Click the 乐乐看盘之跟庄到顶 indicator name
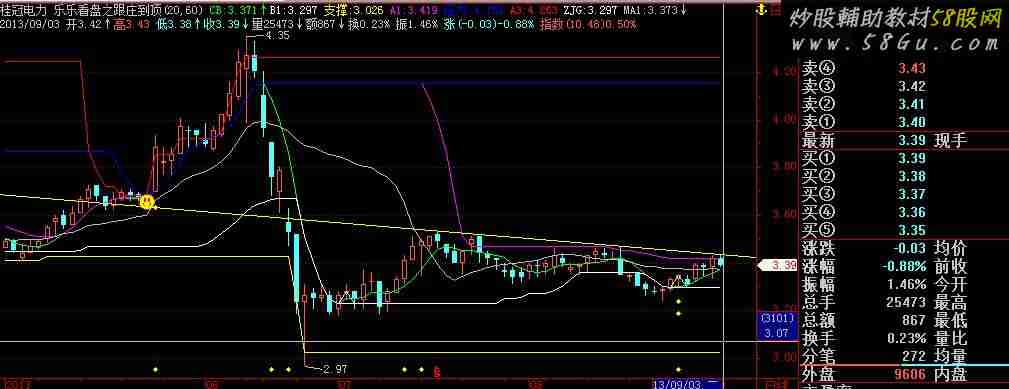Screen dimensions: 1009x389 click(x=107, y=10)
